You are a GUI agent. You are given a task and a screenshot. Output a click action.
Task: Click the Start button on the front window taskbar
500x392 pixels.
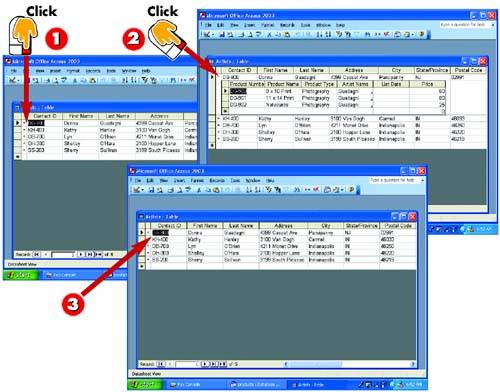(x=146, y=384)
